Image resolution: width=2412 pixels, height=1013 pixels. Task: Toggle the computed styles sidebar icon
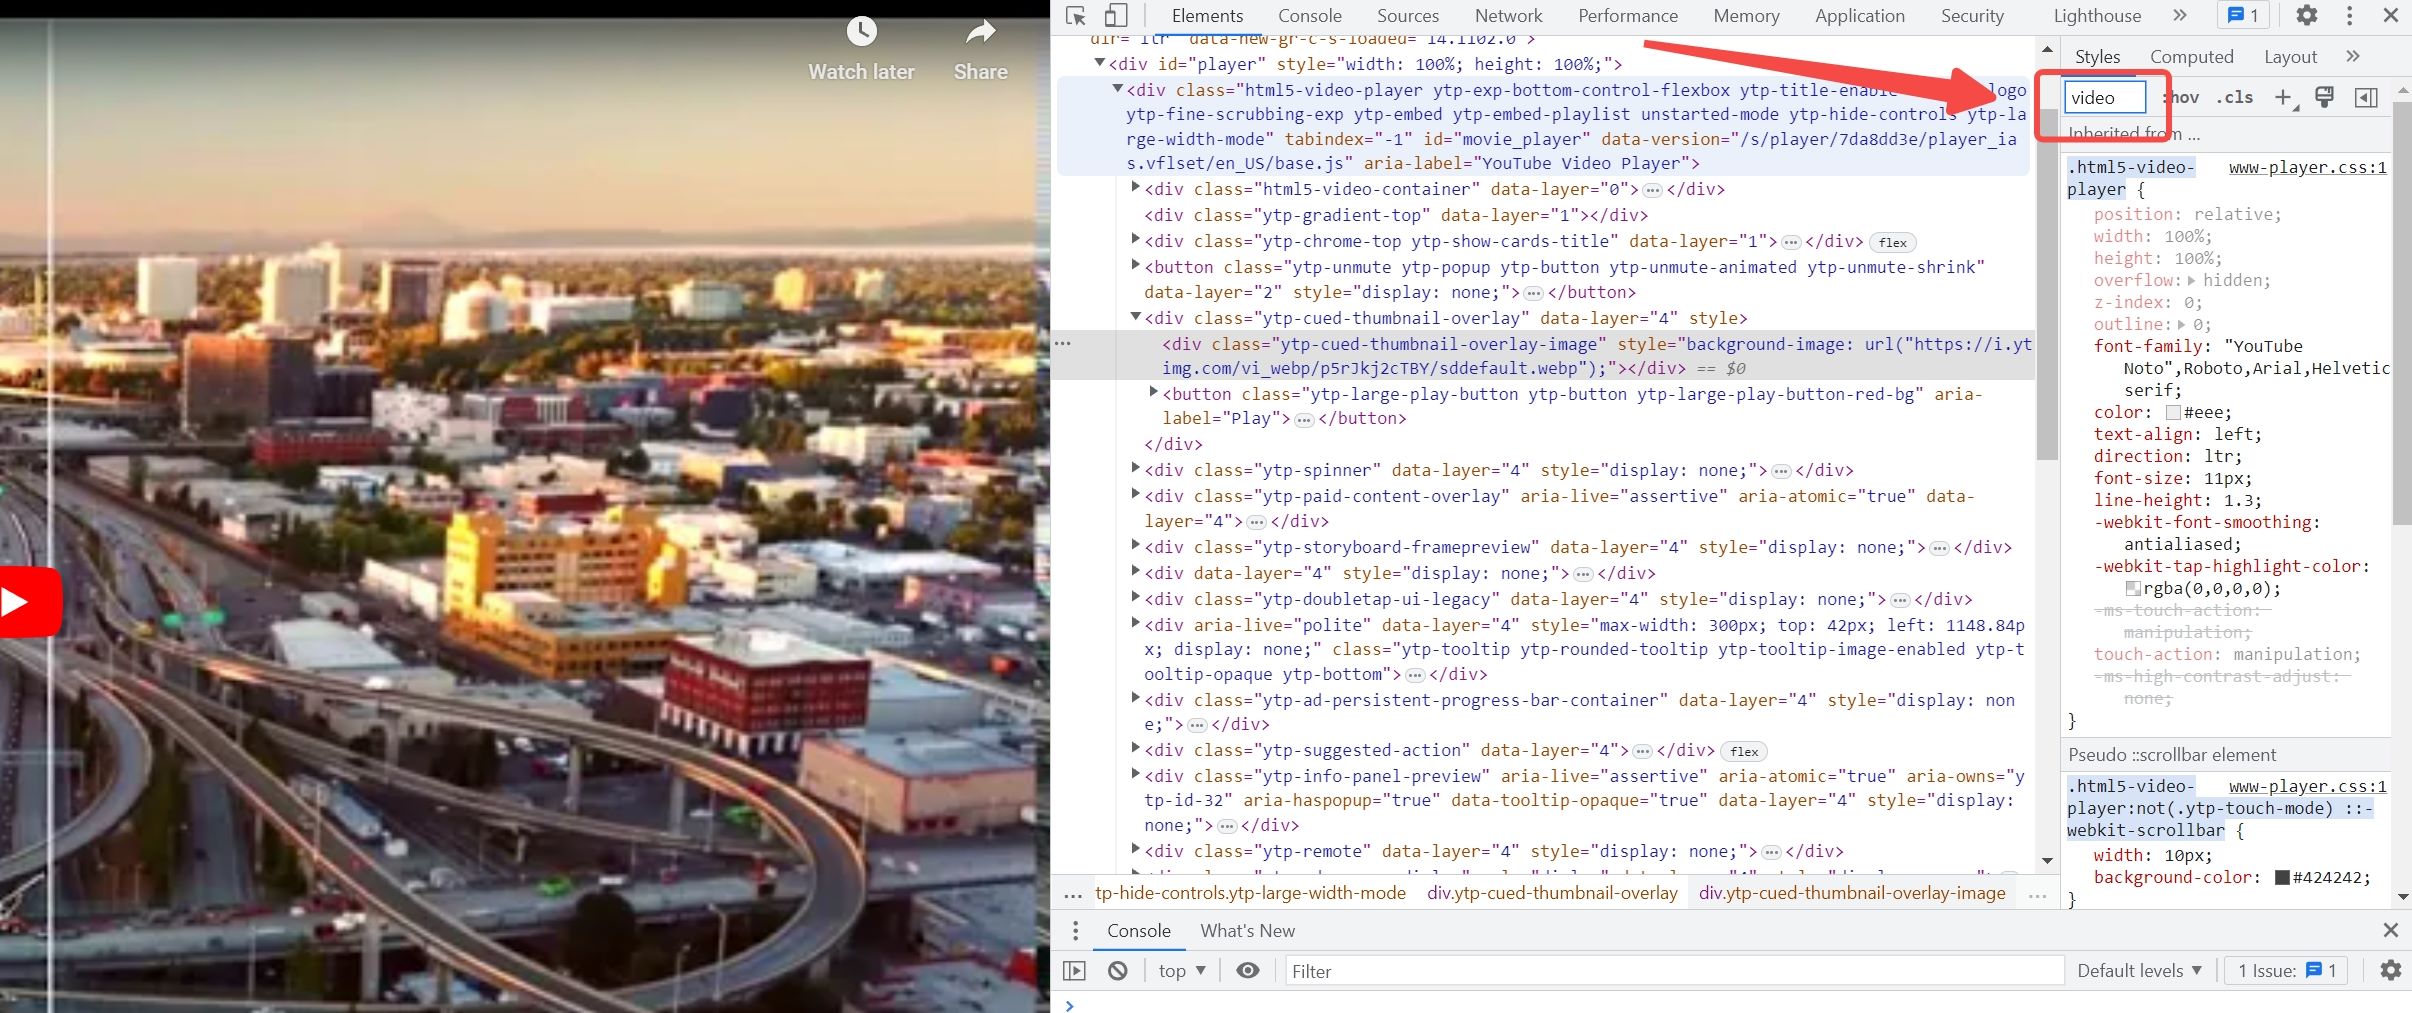[x=2366, y=98]
